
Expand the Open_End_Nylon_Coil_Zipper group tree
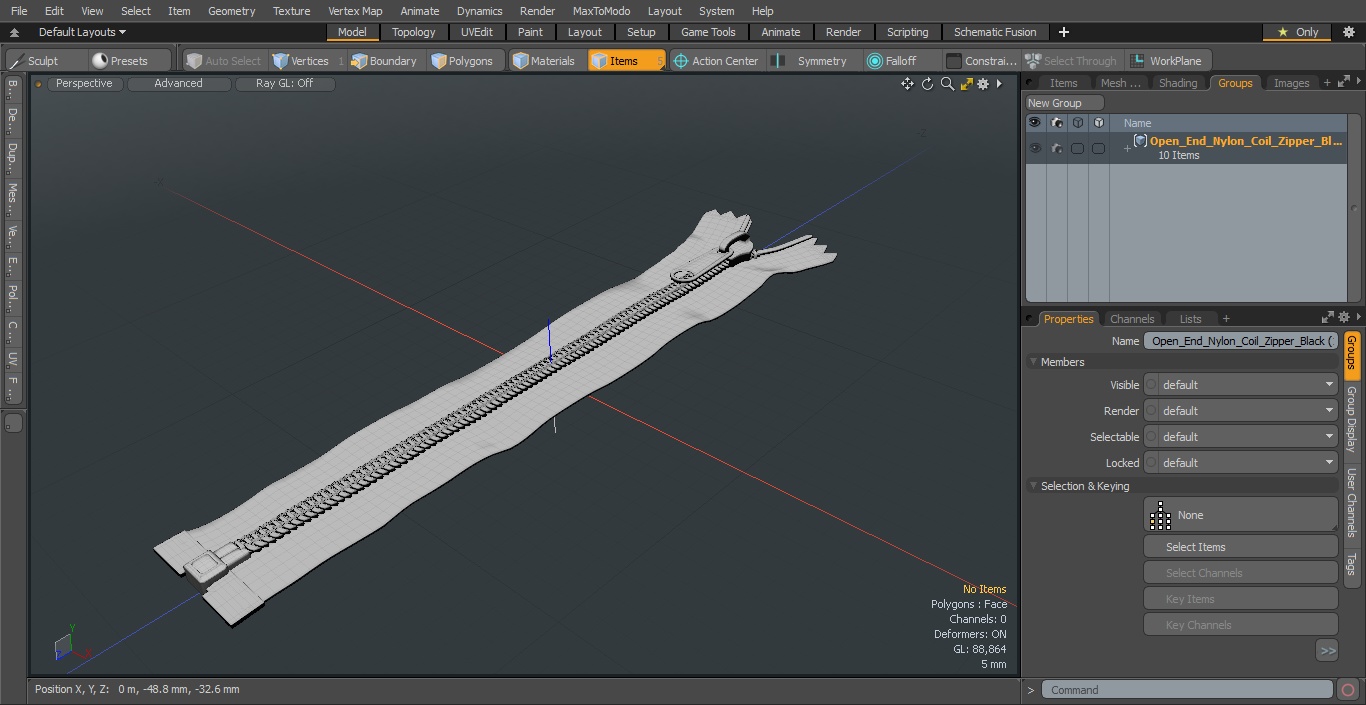(x=1127, y=149)
